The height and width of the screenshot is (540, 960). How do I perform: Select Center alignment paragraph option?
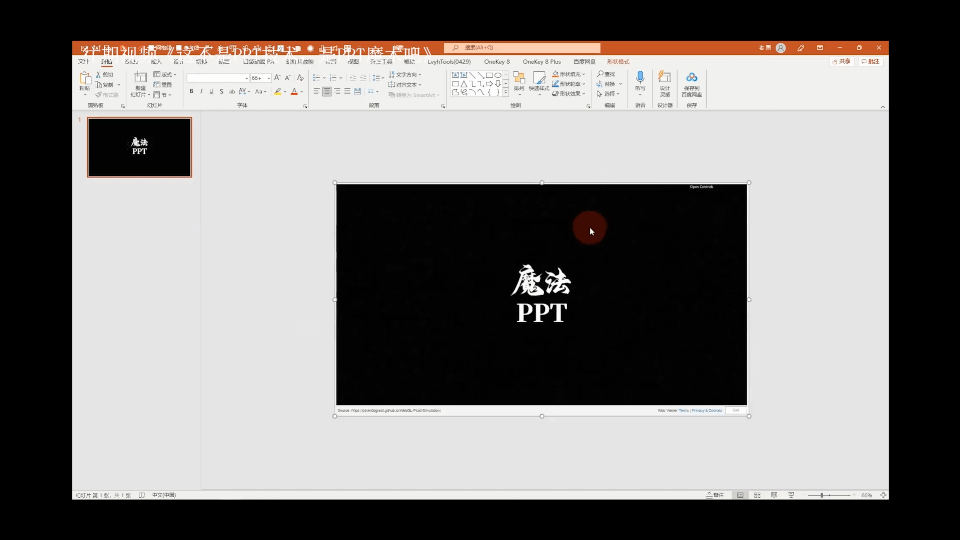(x=327, y=91)
